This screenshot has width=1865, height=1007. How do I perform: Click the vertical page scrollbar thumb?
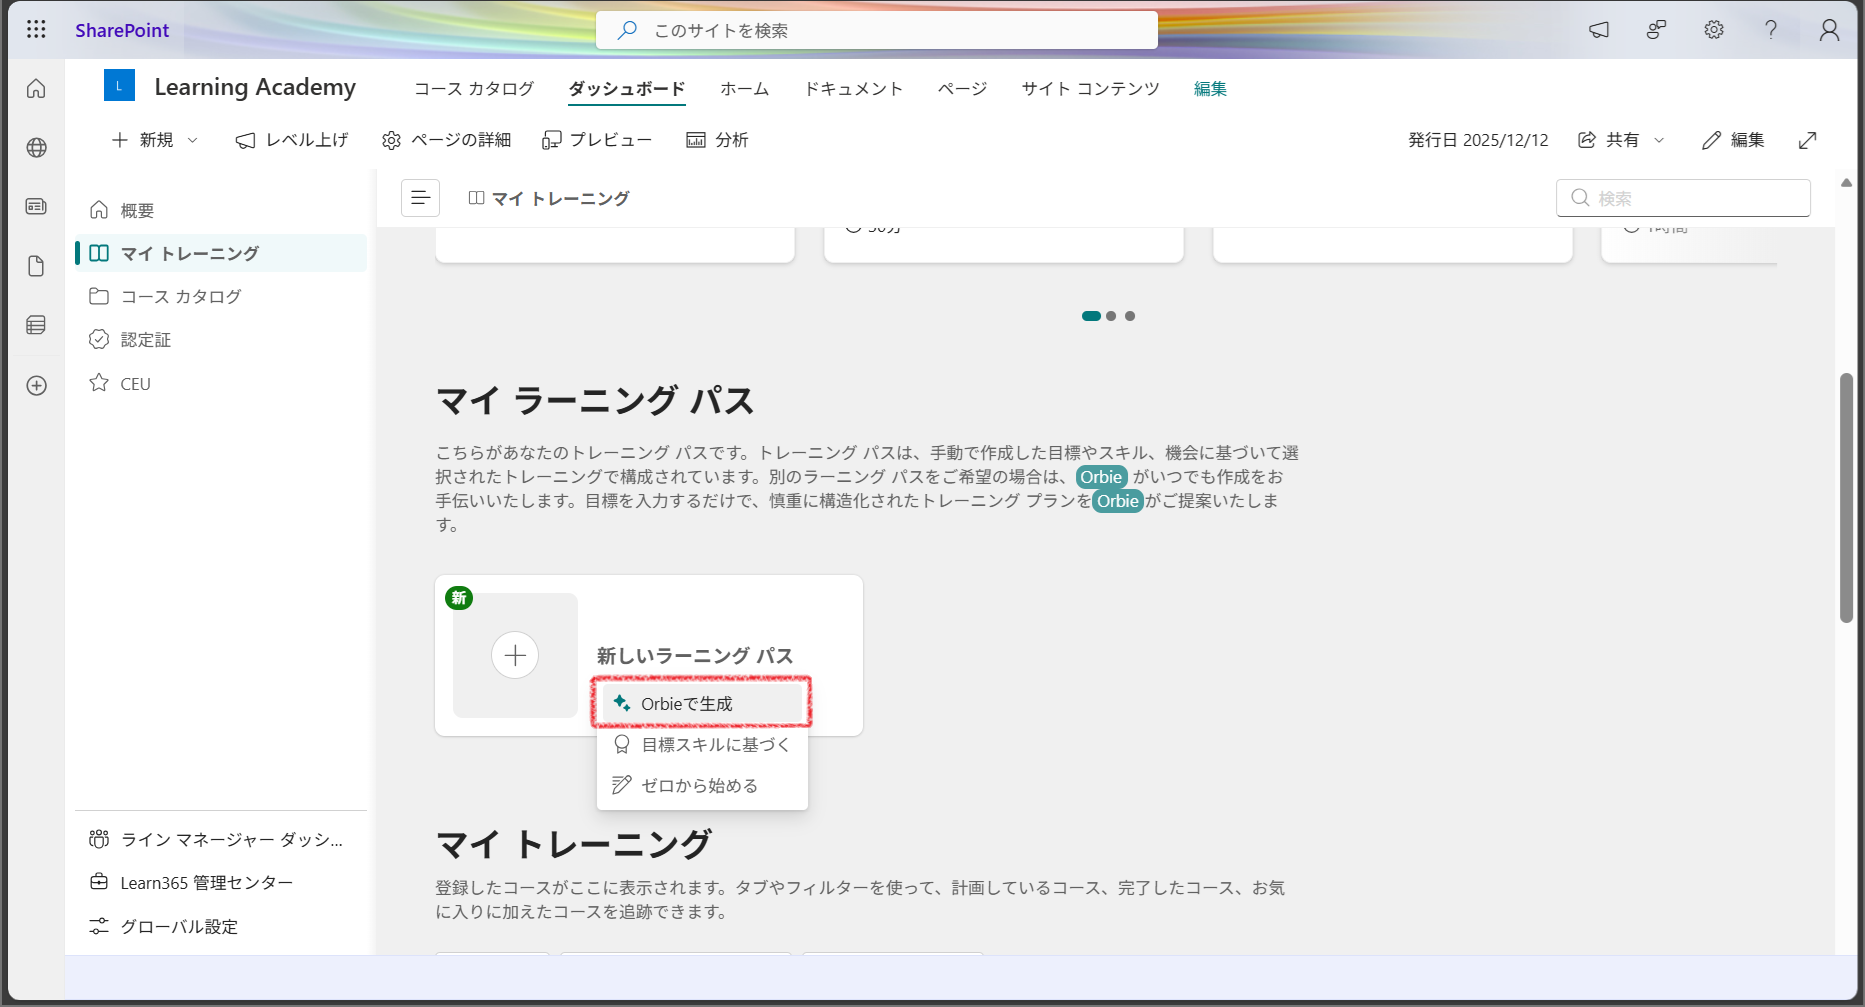[1846, 497]
